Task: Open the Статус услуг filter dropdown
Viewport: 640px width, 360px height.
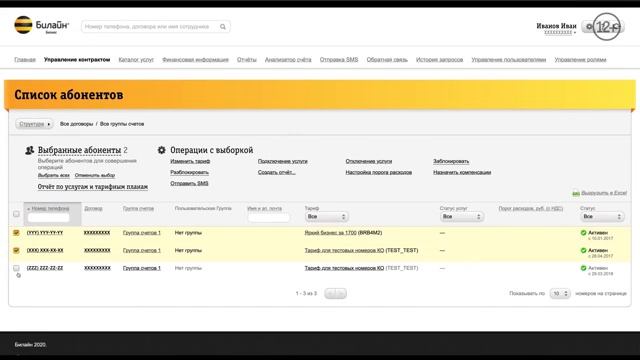Action: point(462,216)
